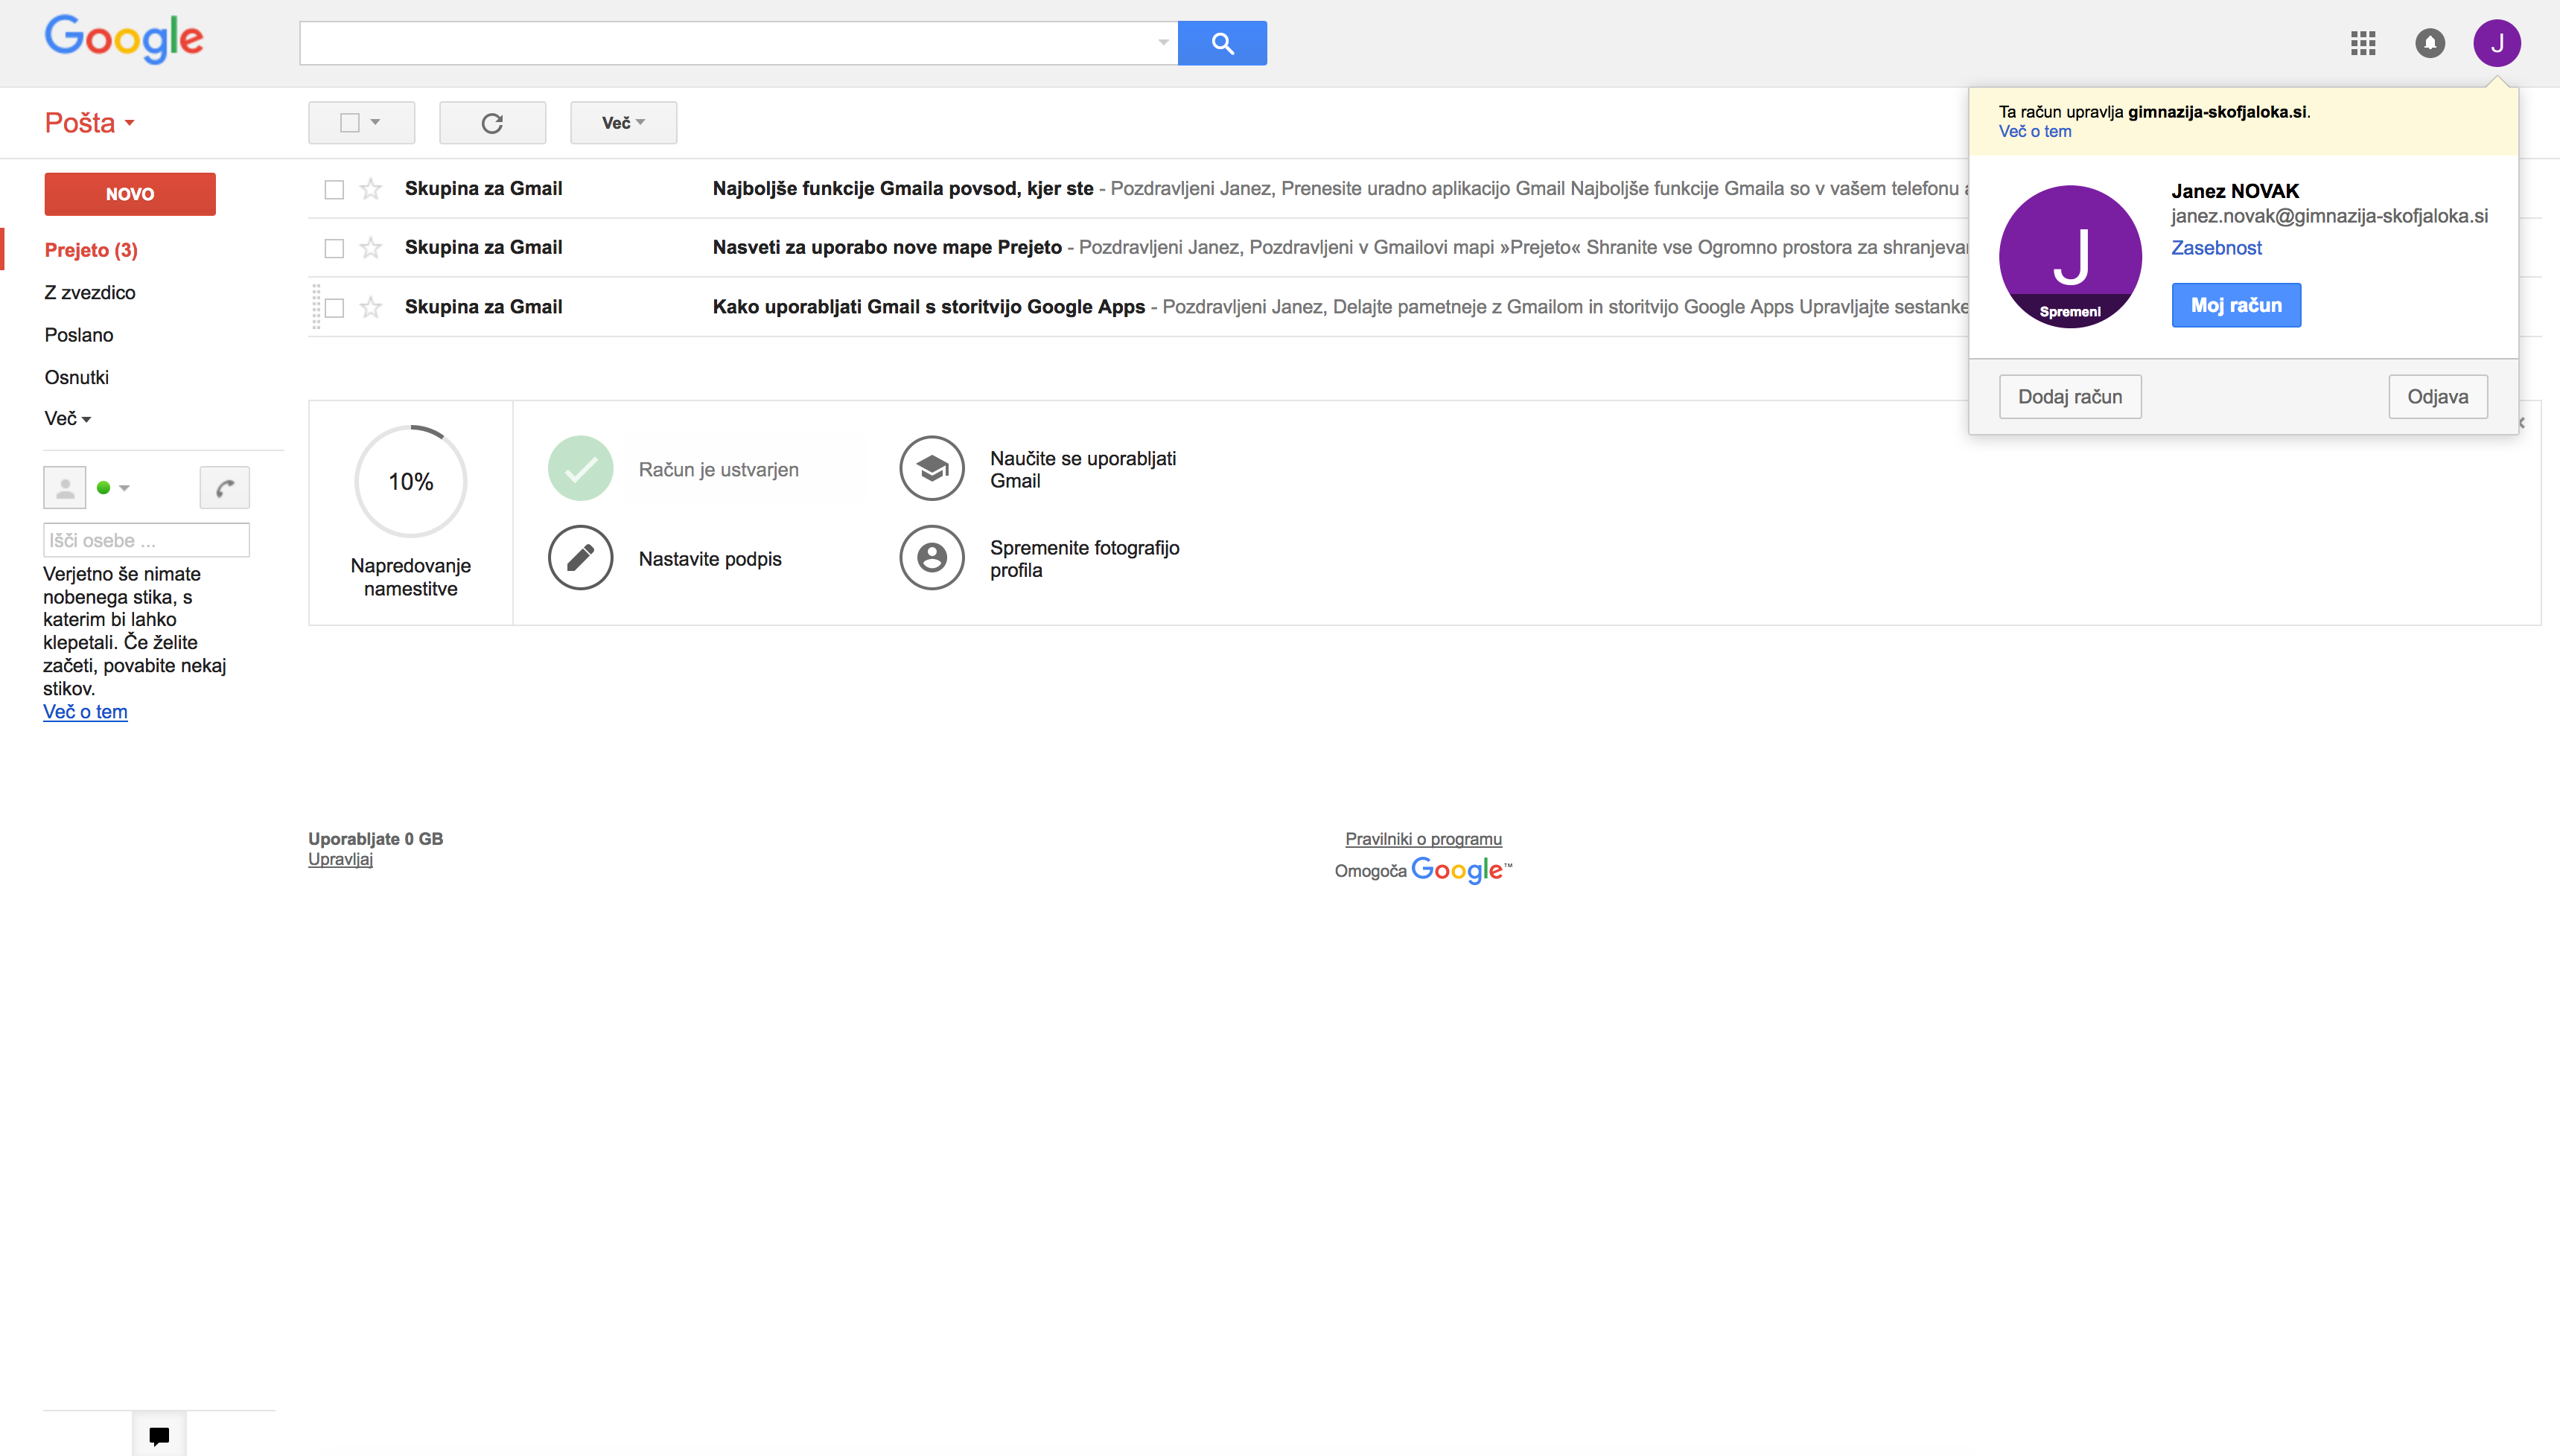The height and width of the screenshot is (1456, 2560).
Task: Open the Več toolbar dropdown
Action: [623, 123]
